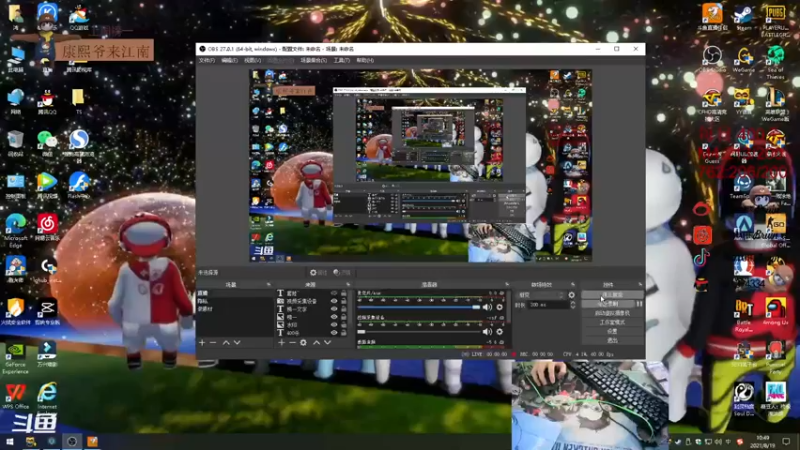Pause recording with the pause icon
Image resolution: width=800 pixels, height=450 pixels.
coord(639,304)
